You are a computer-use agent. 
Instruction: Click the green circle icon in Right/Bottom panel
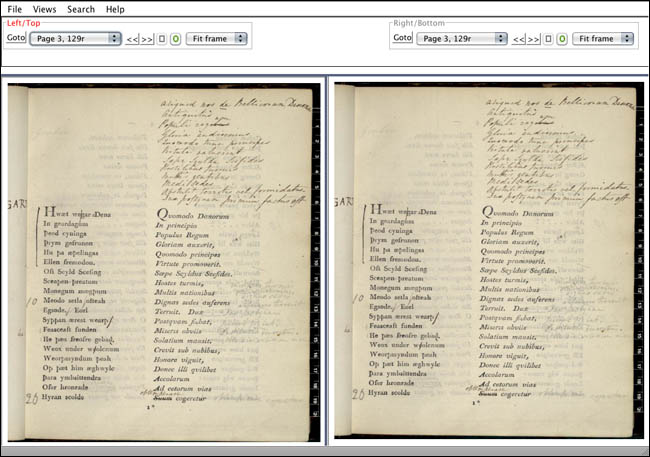click(562, 39)
